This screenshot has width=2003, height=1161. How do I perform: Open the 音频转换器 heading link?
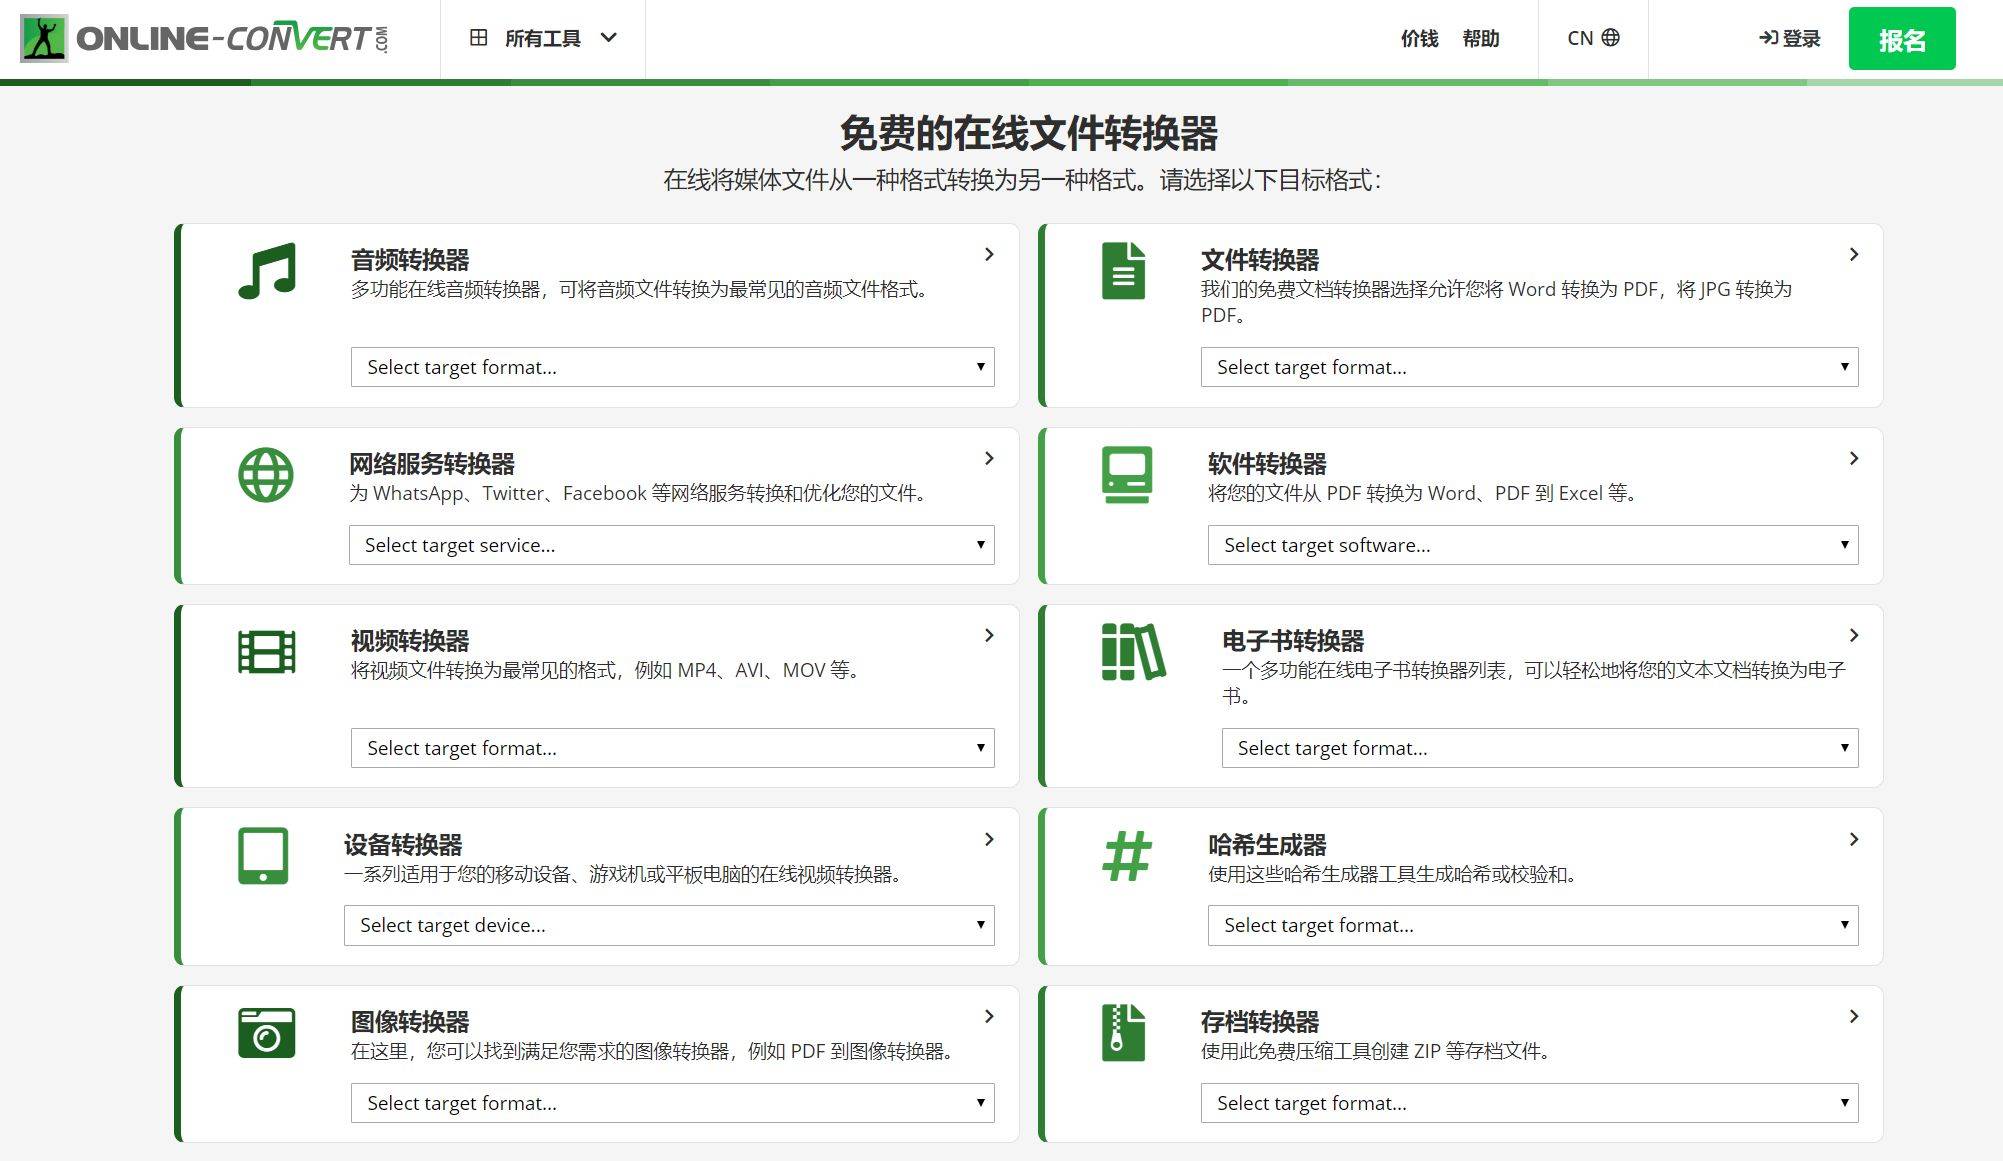(410, 260)
